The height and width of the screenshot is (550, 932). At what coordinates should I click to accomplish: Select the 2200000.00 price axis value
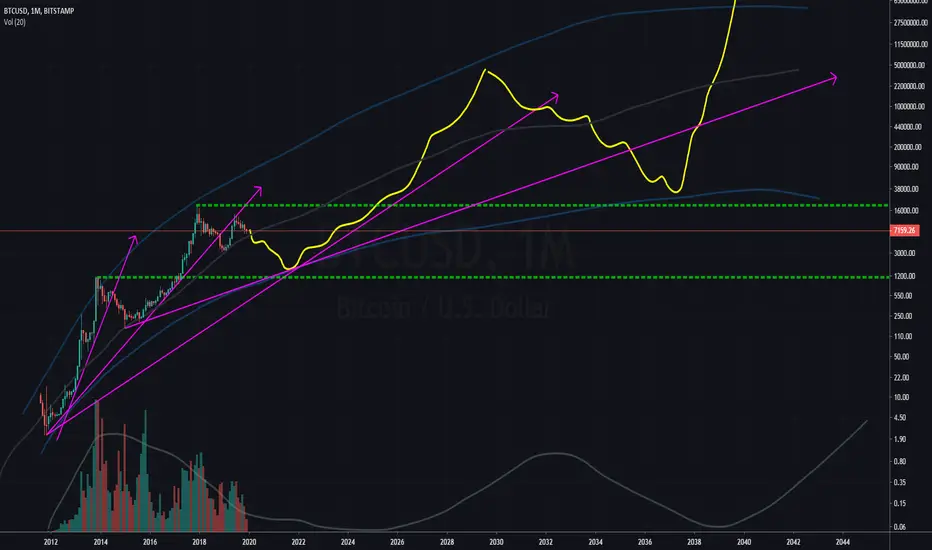point(909,86)
